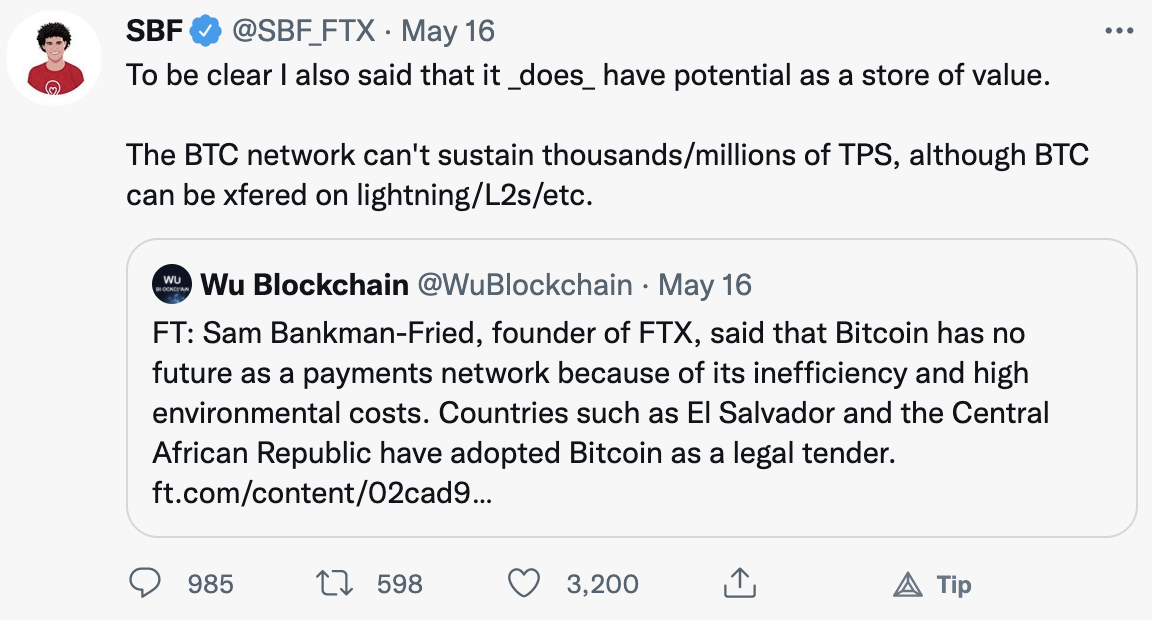This screenshot has width=1152, height=620.
Task: Click the quoted tweet's May 16 date
Action: pyautogui.click(x=705, y=285)
